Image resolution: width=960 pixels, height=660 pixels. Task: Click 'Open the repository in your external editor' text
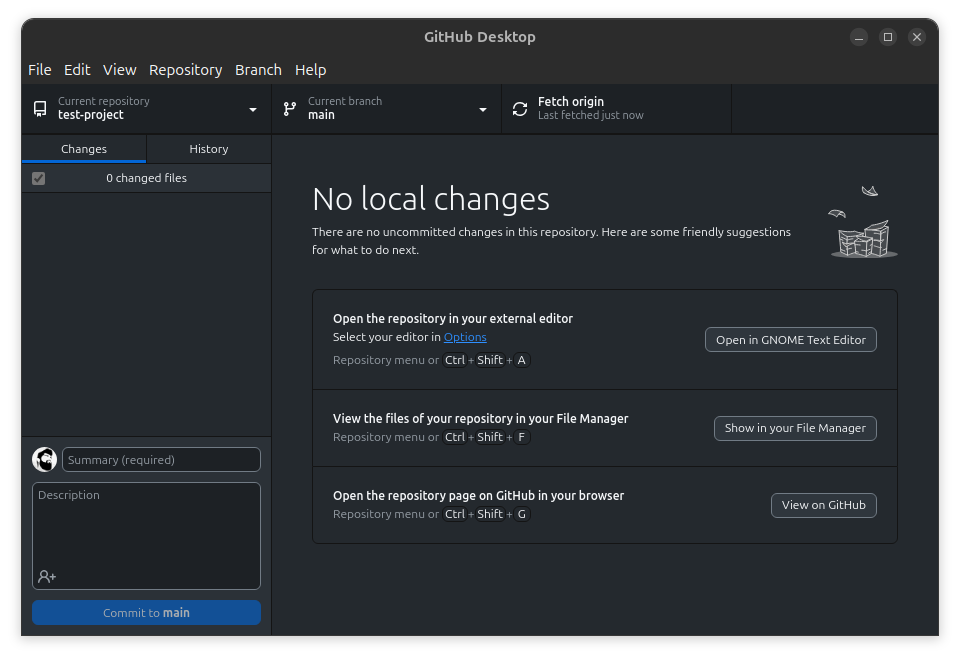click(x=453, y=318)
